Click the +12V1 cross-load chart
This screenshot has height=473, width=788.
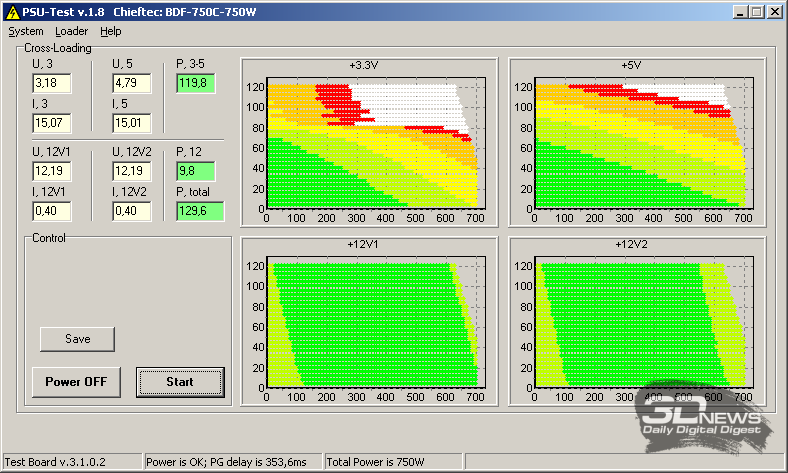[369, 321]
